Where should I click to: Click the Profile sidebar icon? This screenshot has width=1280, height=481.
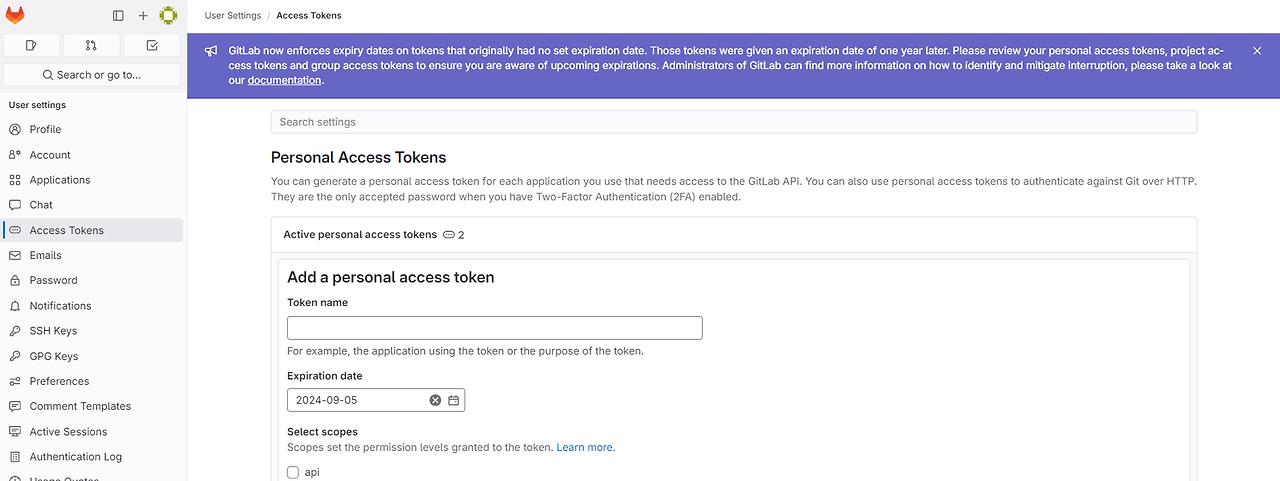point(15,129)
